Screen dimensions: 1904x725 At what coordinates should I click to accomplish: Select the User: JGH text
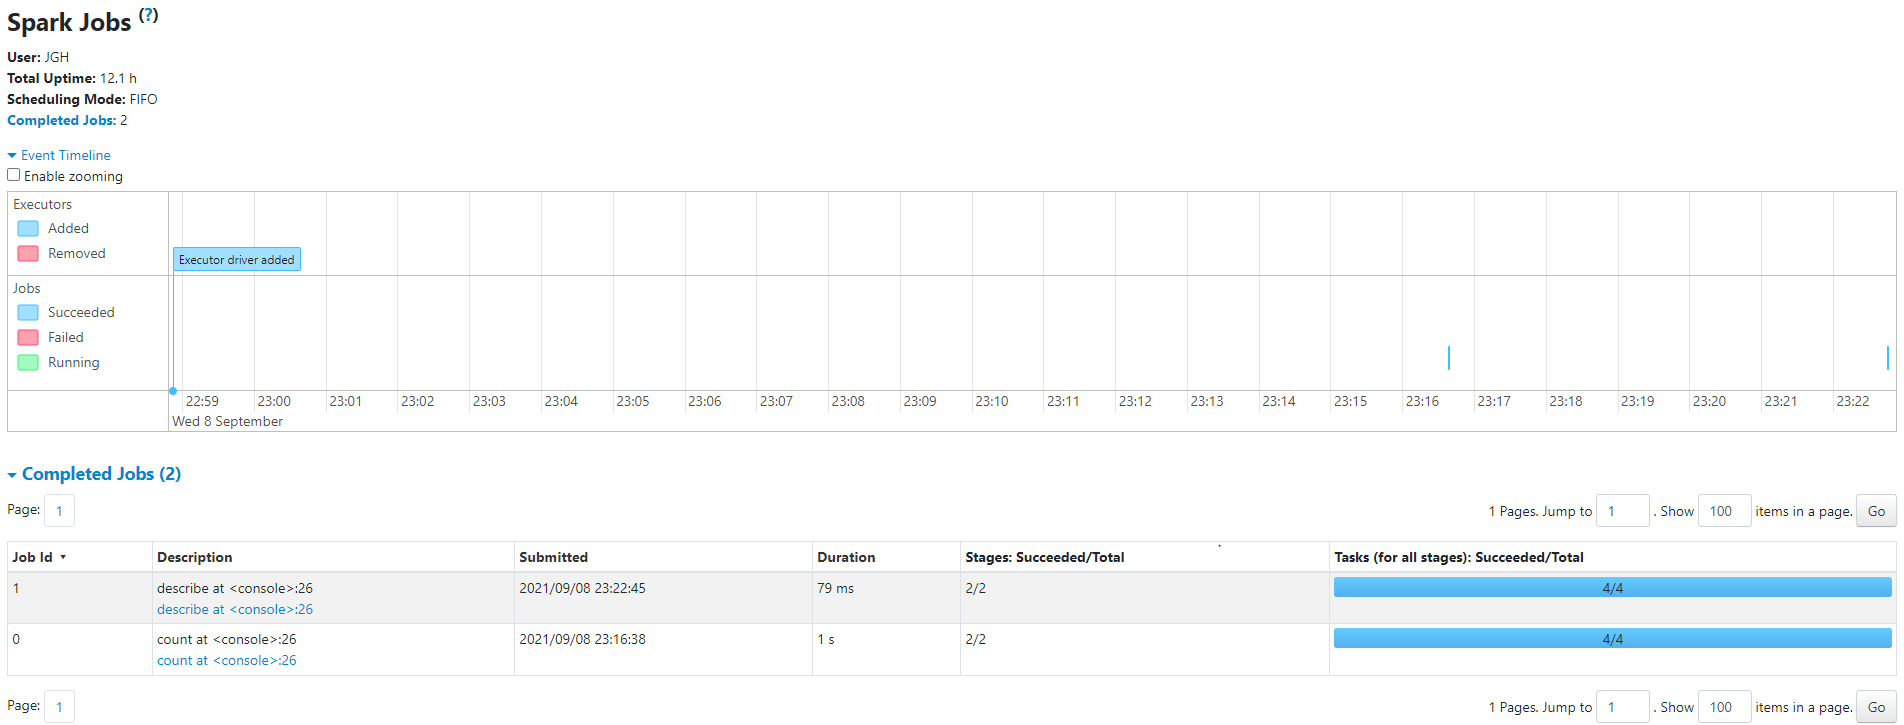coord(38,57)
